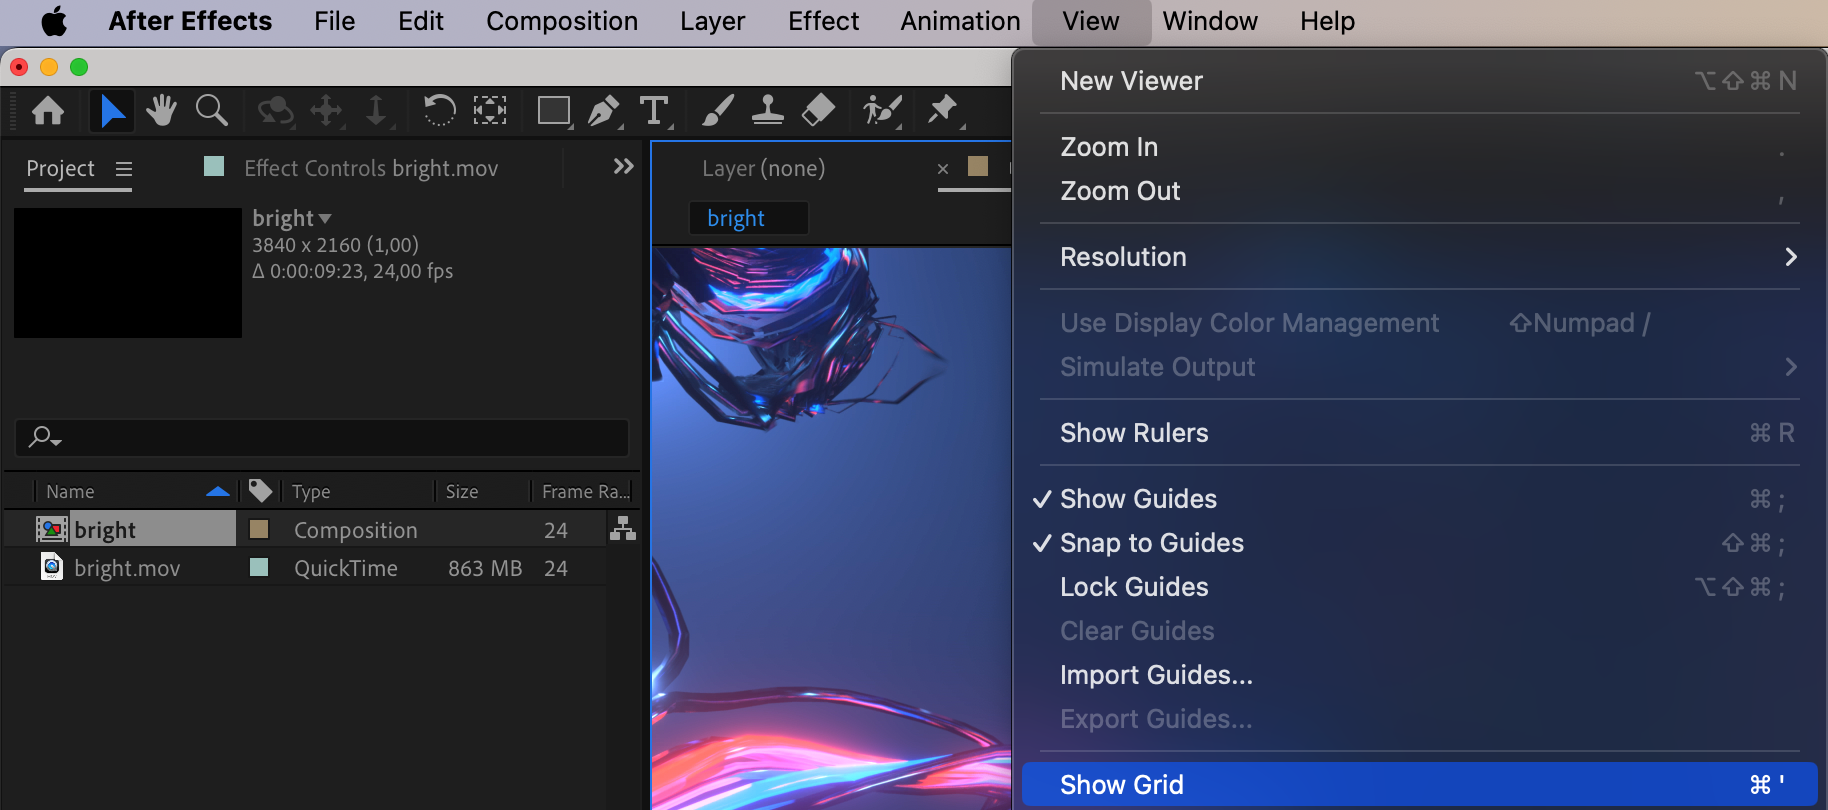Select the Hand tool
1828x810 pixels.
click(161, 110)
